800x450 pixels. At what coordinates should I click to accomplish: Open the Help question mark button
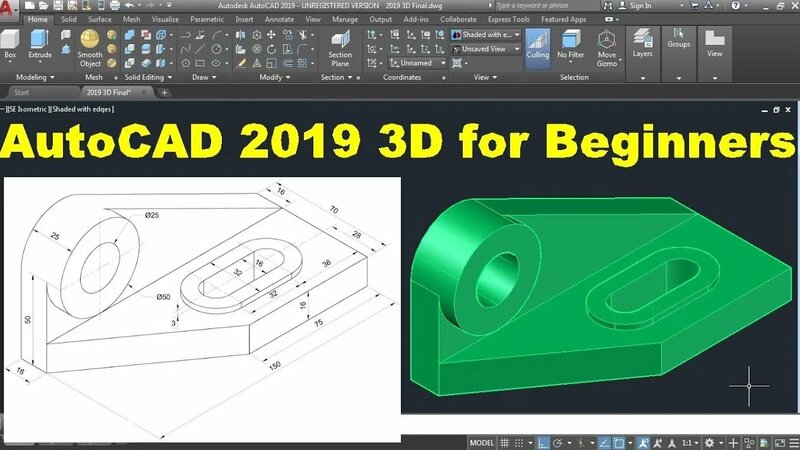pyautogui.click(x=735, y=6)
